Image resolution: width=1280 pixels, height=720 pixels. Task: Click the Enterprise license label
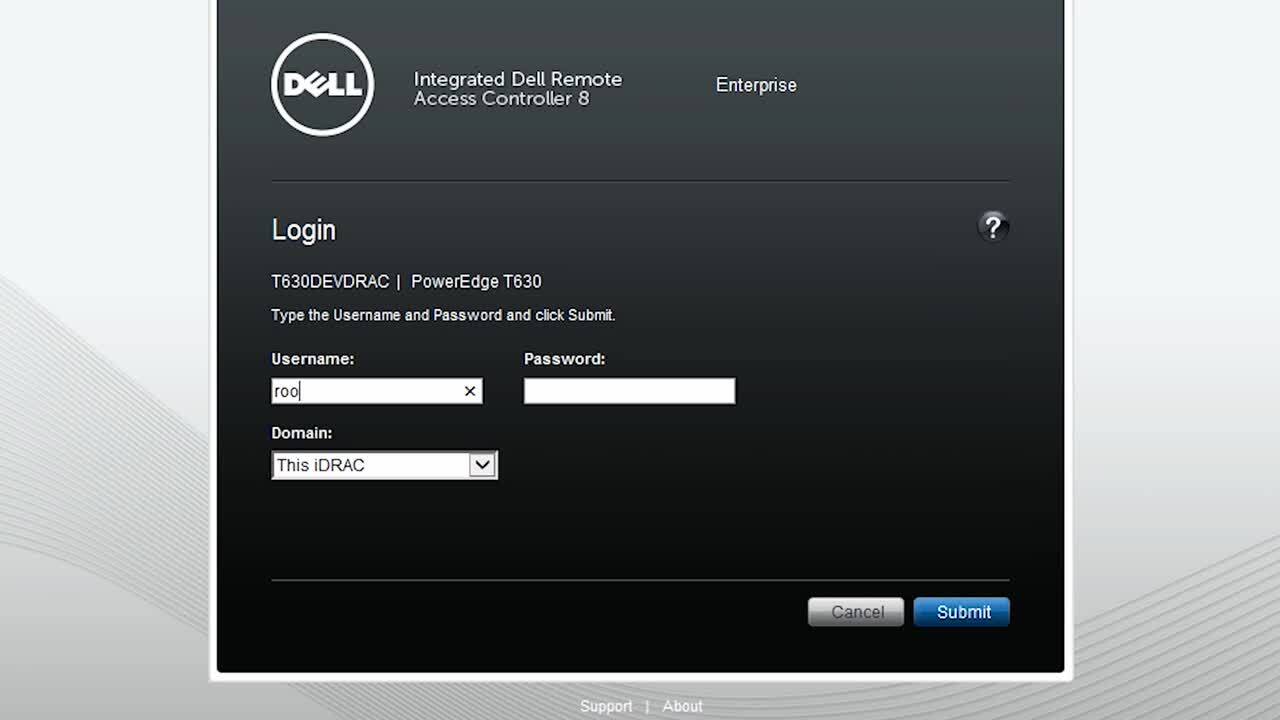point(756,85)
